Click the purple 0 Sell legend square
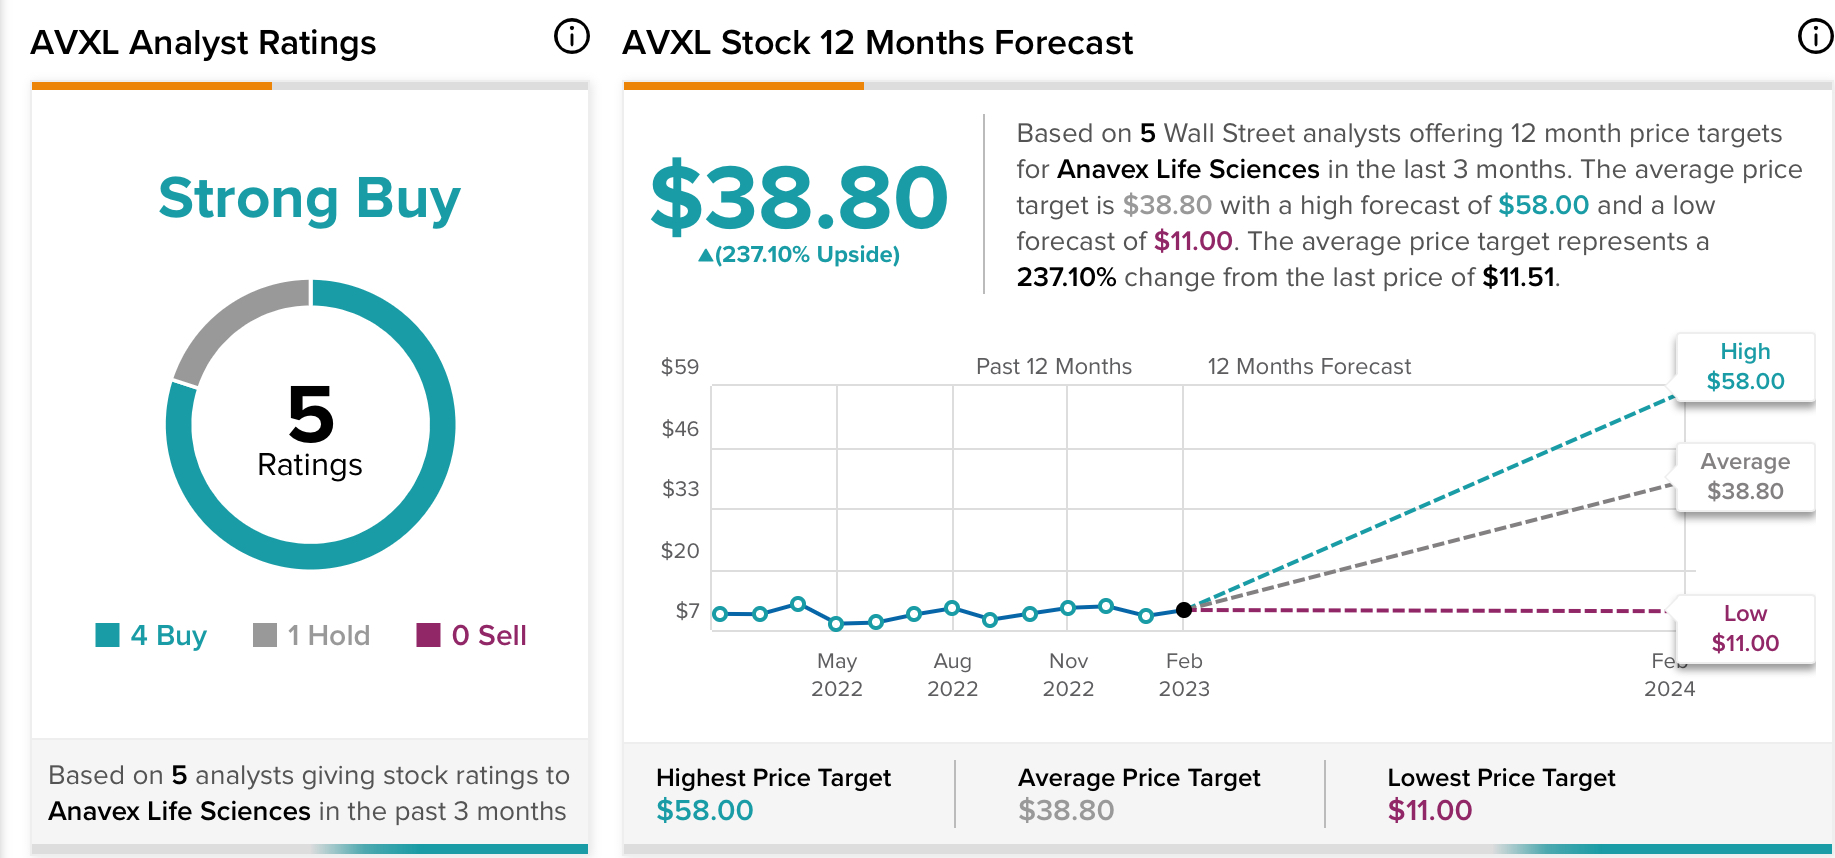The width and height of the screenshot is (1835, 858). pyautogui.click(x=428, y=635)
